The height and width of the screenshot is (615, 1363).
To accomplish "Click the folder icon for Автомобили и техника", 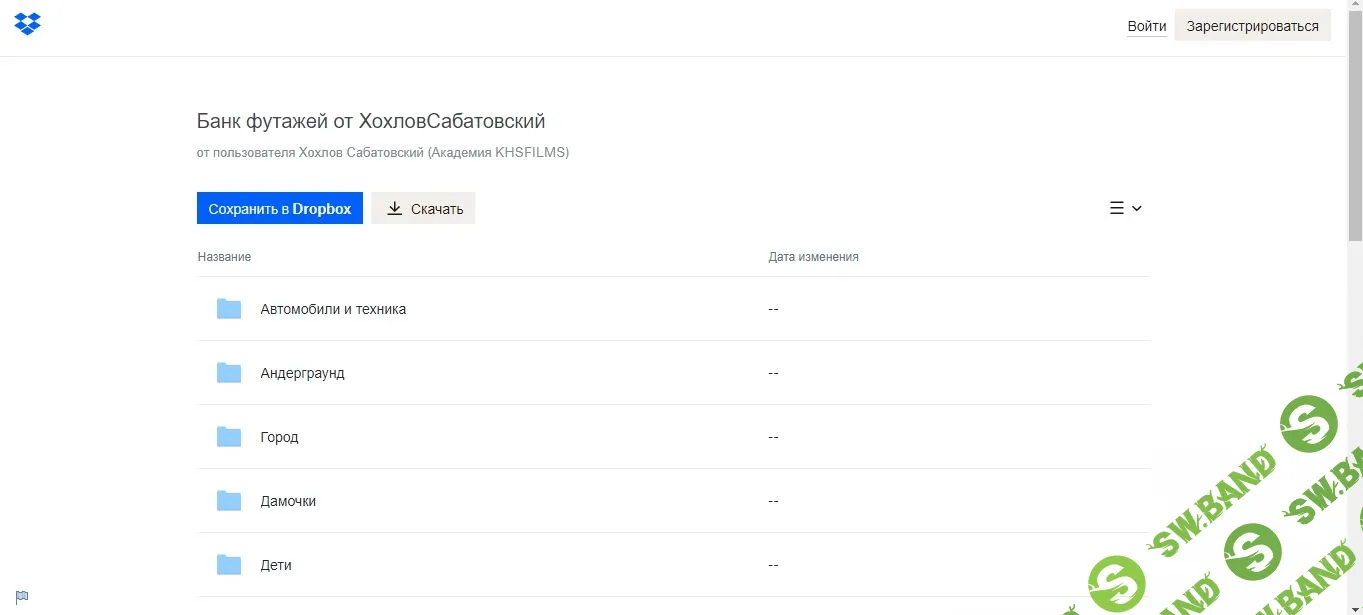I will (229, 309).
